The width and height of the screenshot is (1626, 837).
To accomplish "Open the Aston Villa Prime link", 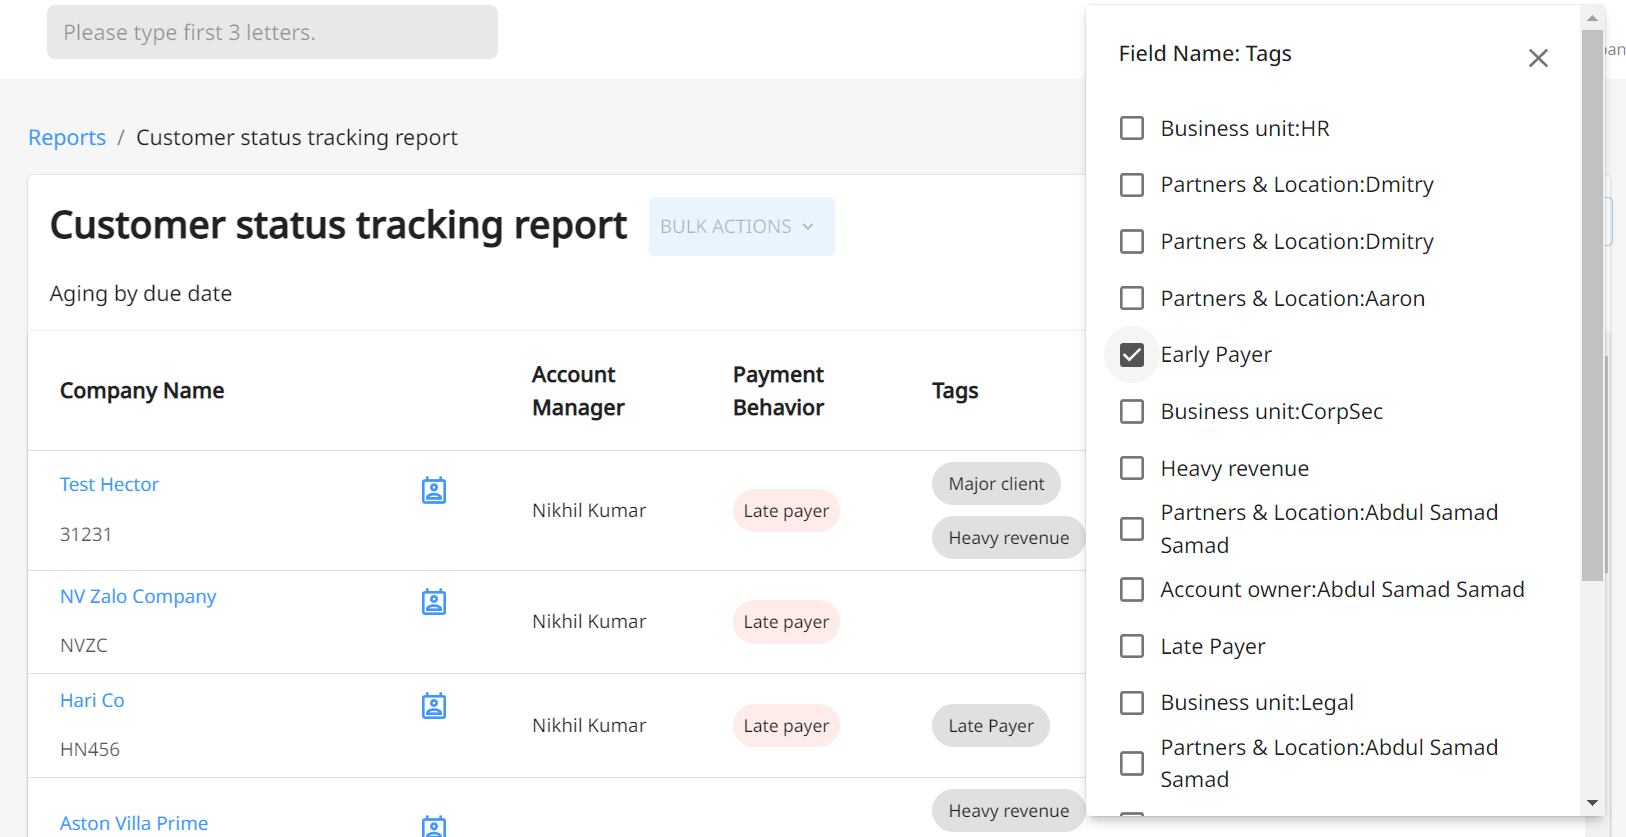I will tap(134, 823).
